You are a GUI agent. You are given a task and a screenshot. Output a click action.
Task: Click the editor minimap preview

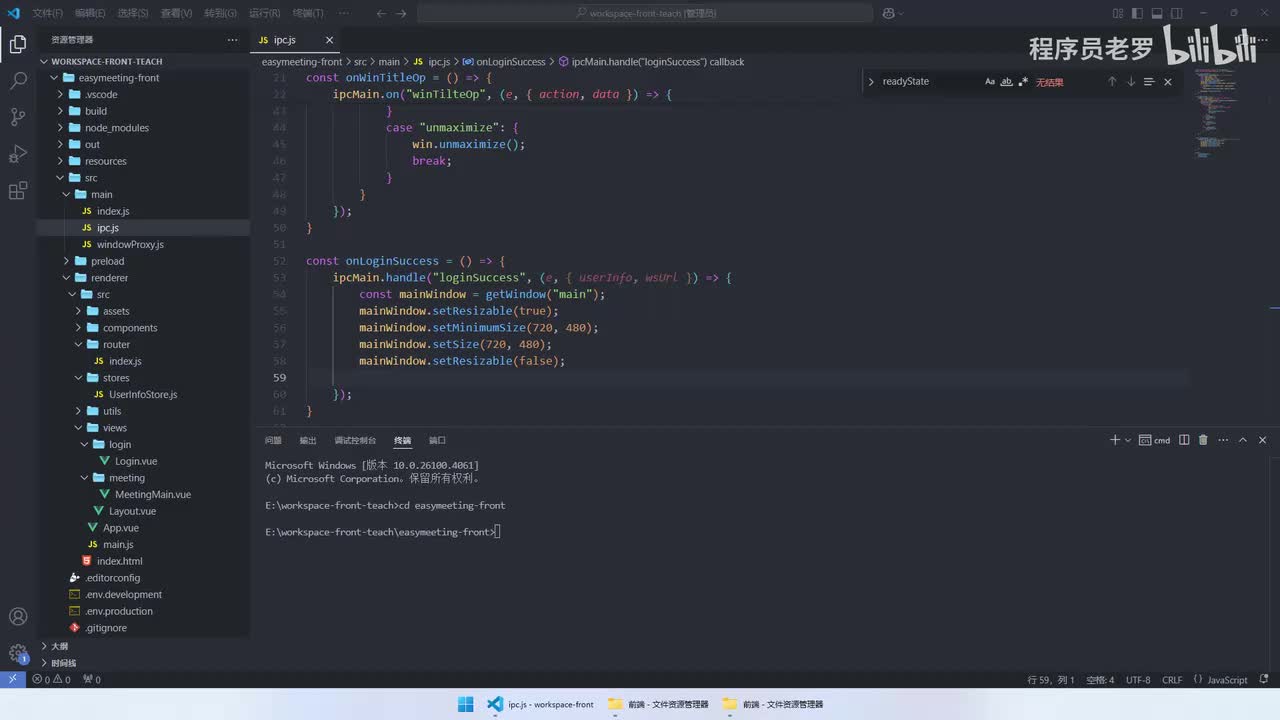pos(1216,110)
